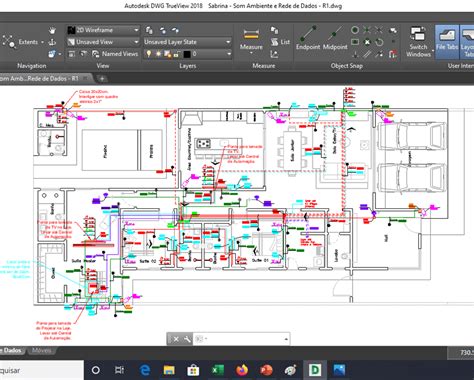The image size is (474, 380).
Task: Open the layer 0 dropdown arrow
Action: [229, 54]
